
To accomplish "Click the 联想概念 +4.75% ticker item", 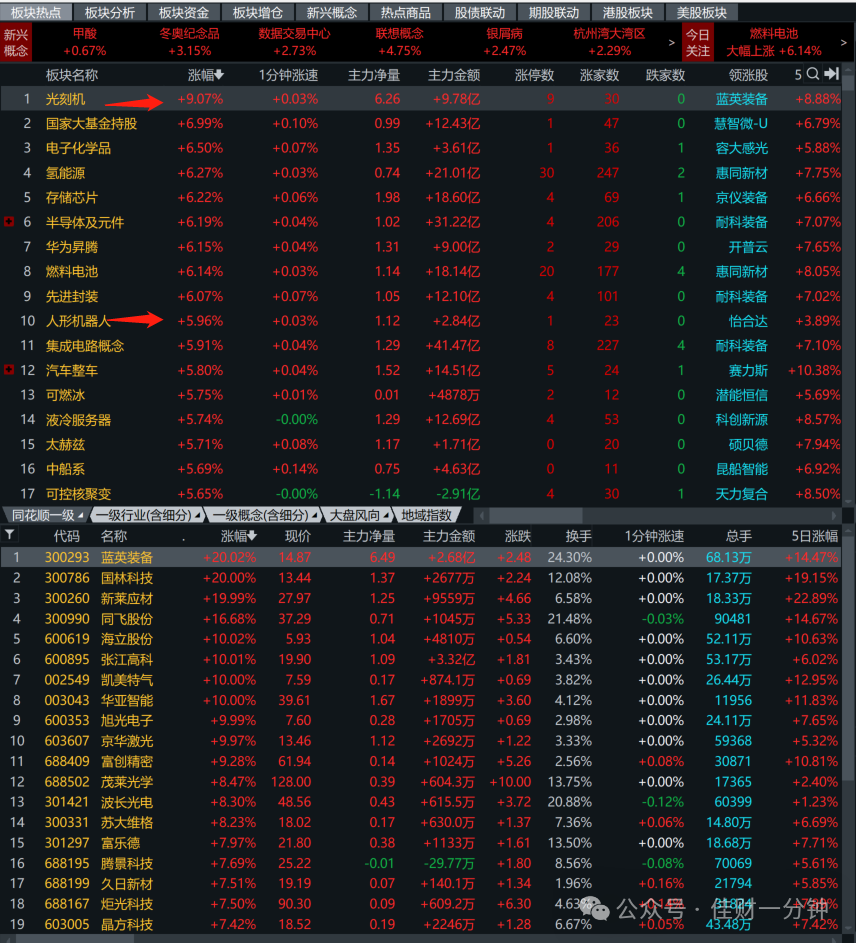I will click(399, 42).
